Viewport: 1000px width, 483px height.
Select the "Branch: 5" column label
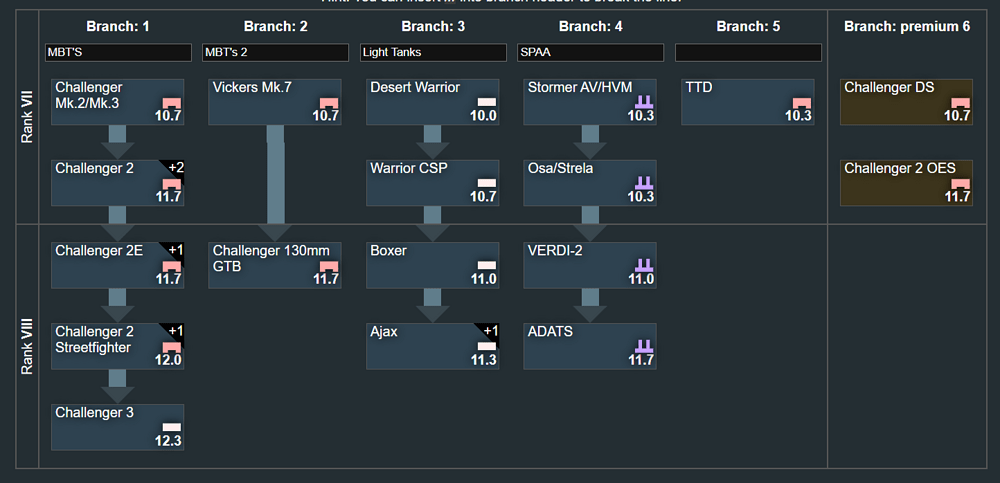pyautogui.click(x=748, y=27)
